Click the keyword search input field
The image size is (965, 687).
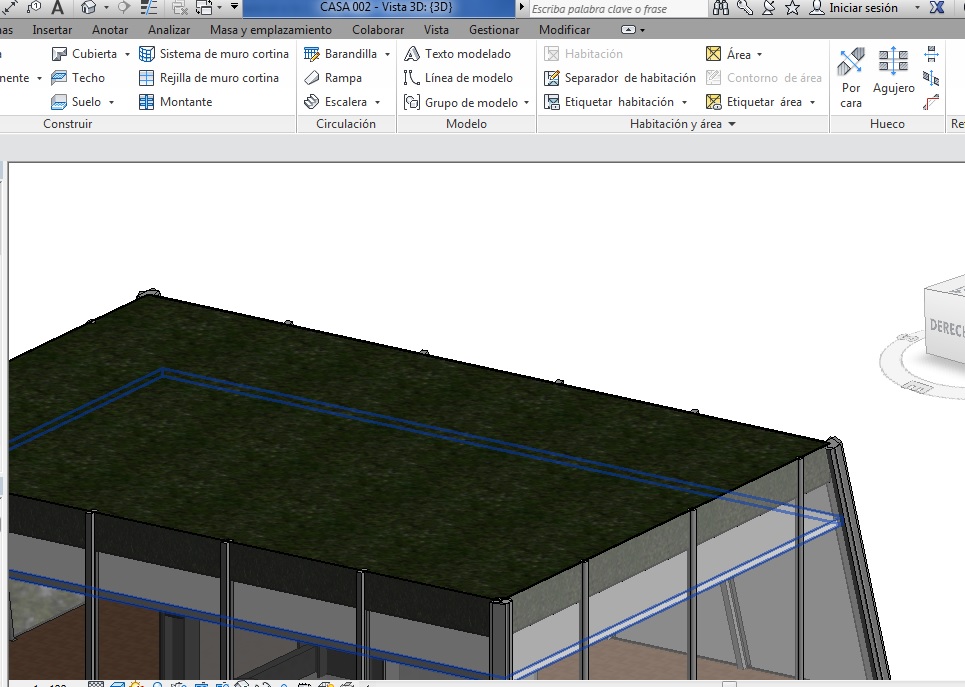click(x=617, y=9)
